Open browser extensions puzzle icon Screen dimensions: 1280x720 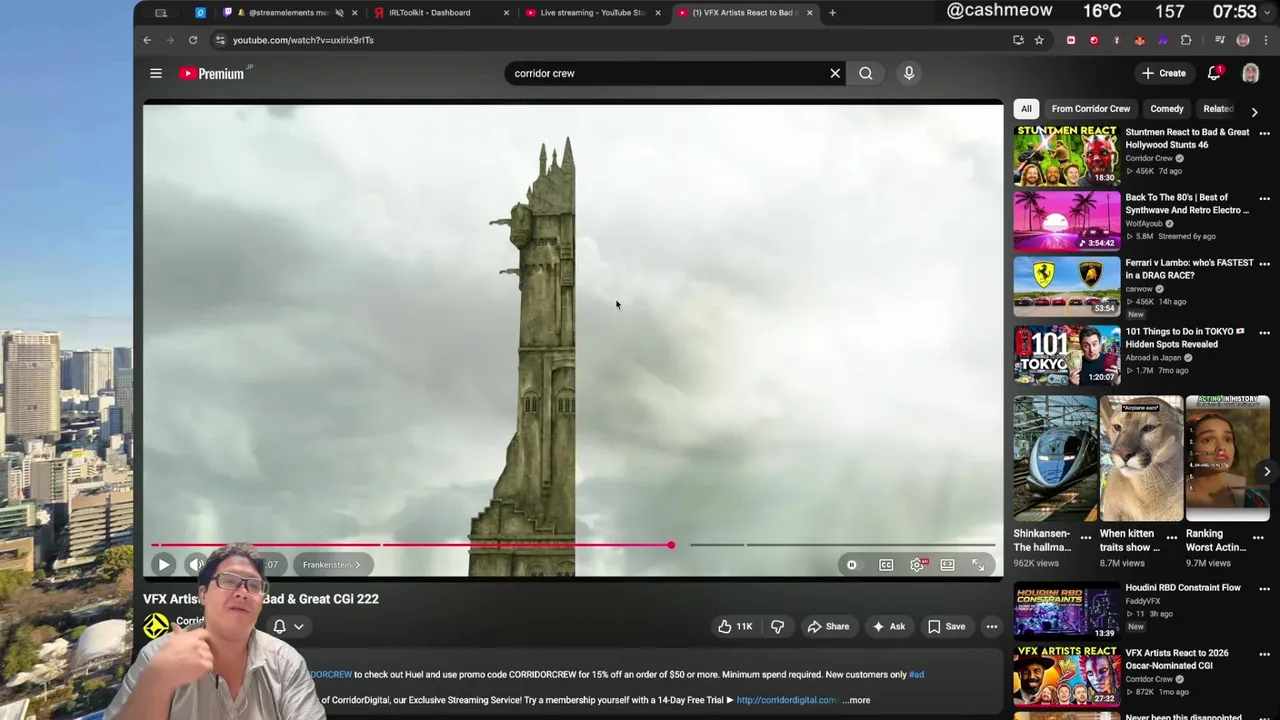coord(1186,40)
